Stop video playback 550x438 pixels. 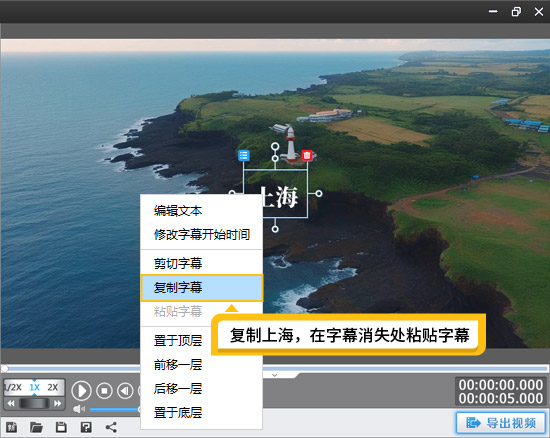tap(104, 390)
